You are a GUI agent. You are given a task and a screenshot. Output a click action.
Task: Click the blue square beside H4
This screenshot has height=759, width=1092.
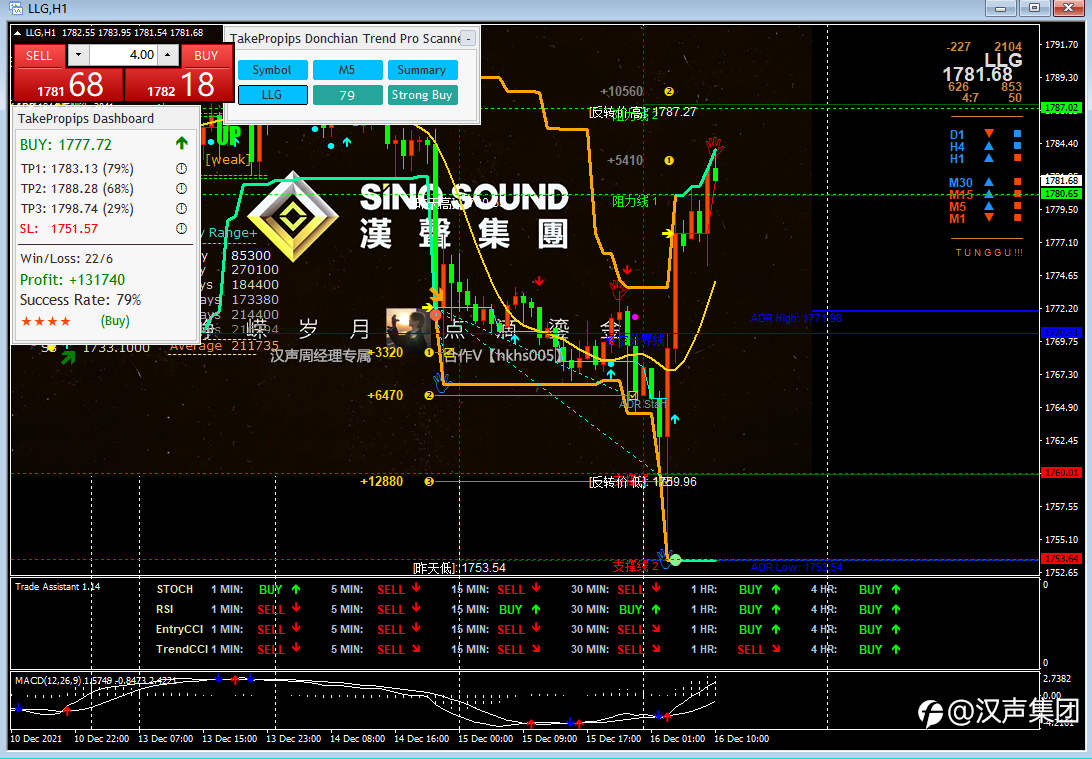click(1017, 146)
